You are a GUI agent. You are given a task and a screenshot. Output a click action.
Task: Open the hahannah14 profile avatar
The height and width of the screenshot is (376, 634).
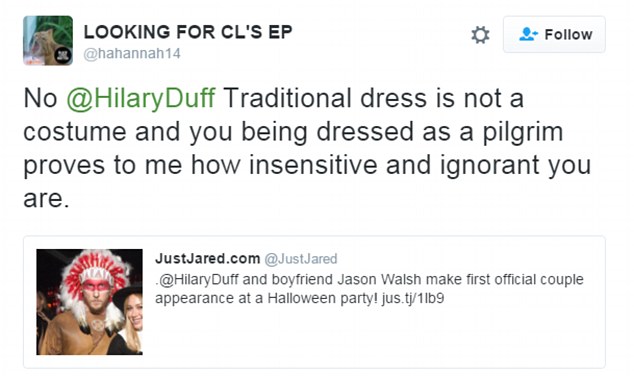48,40
